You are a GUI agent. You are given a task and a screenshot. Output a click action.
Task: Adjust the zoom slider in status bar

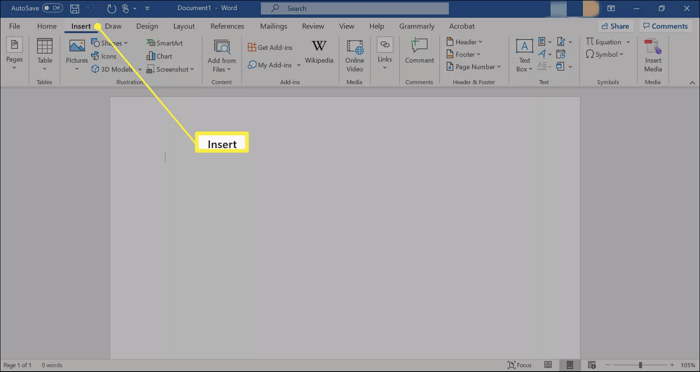640,365
